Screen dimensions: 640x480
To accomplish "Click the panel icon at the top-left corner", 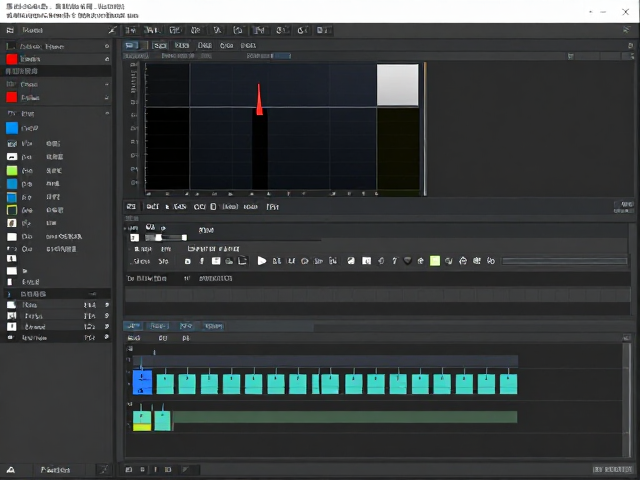I will click(10, 30).
